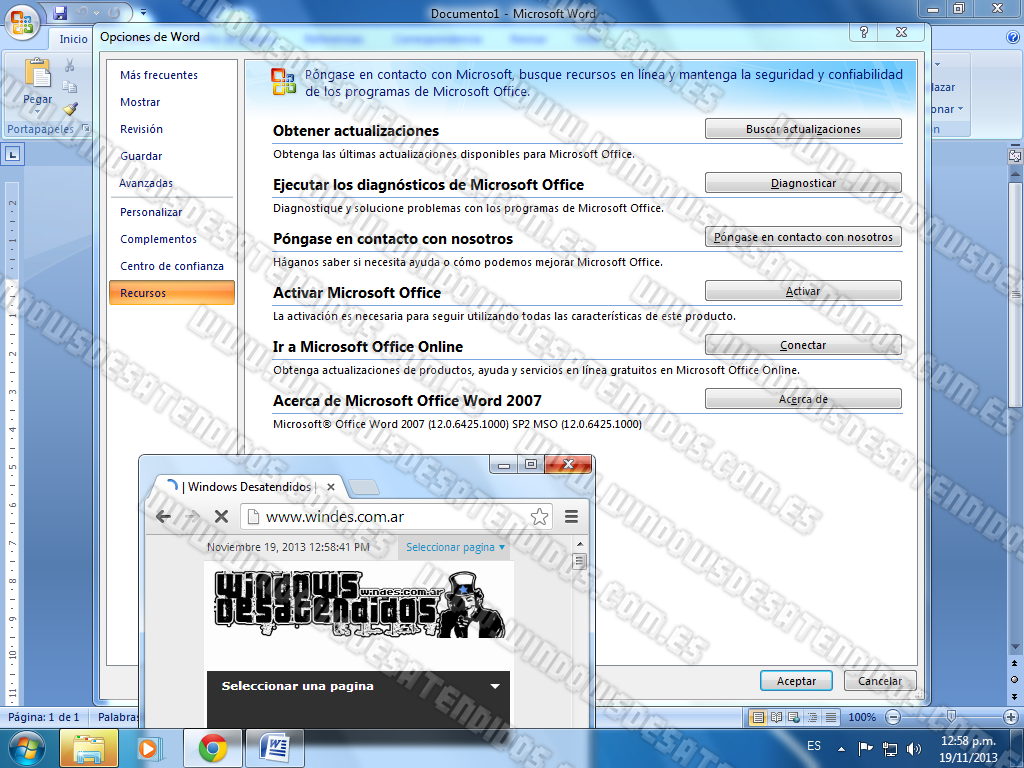Open the Portapapeles dialog launcher

(85, 129)
